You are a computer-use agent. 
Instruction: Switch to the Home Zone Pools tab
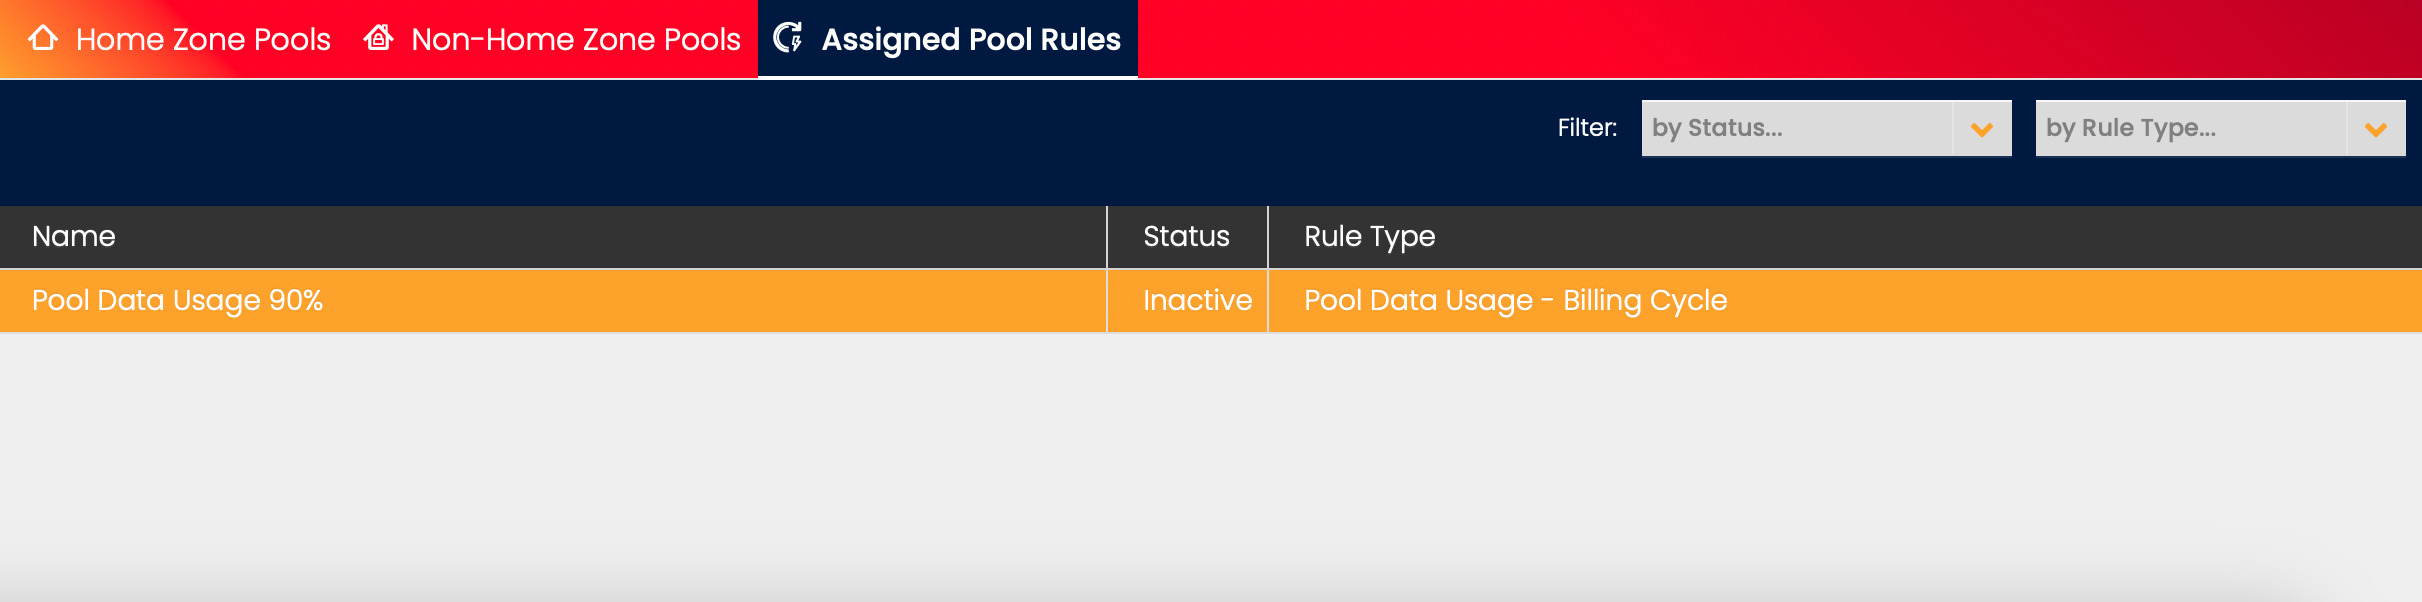(203, 39)
